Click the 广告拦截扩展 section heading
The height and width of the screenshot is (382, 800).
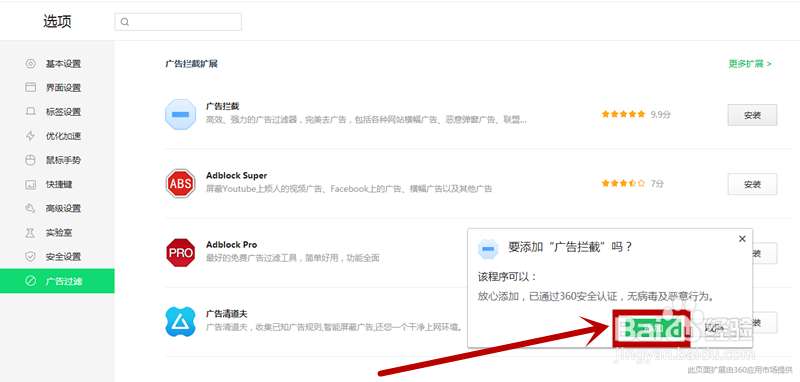(x=191, y=64)
